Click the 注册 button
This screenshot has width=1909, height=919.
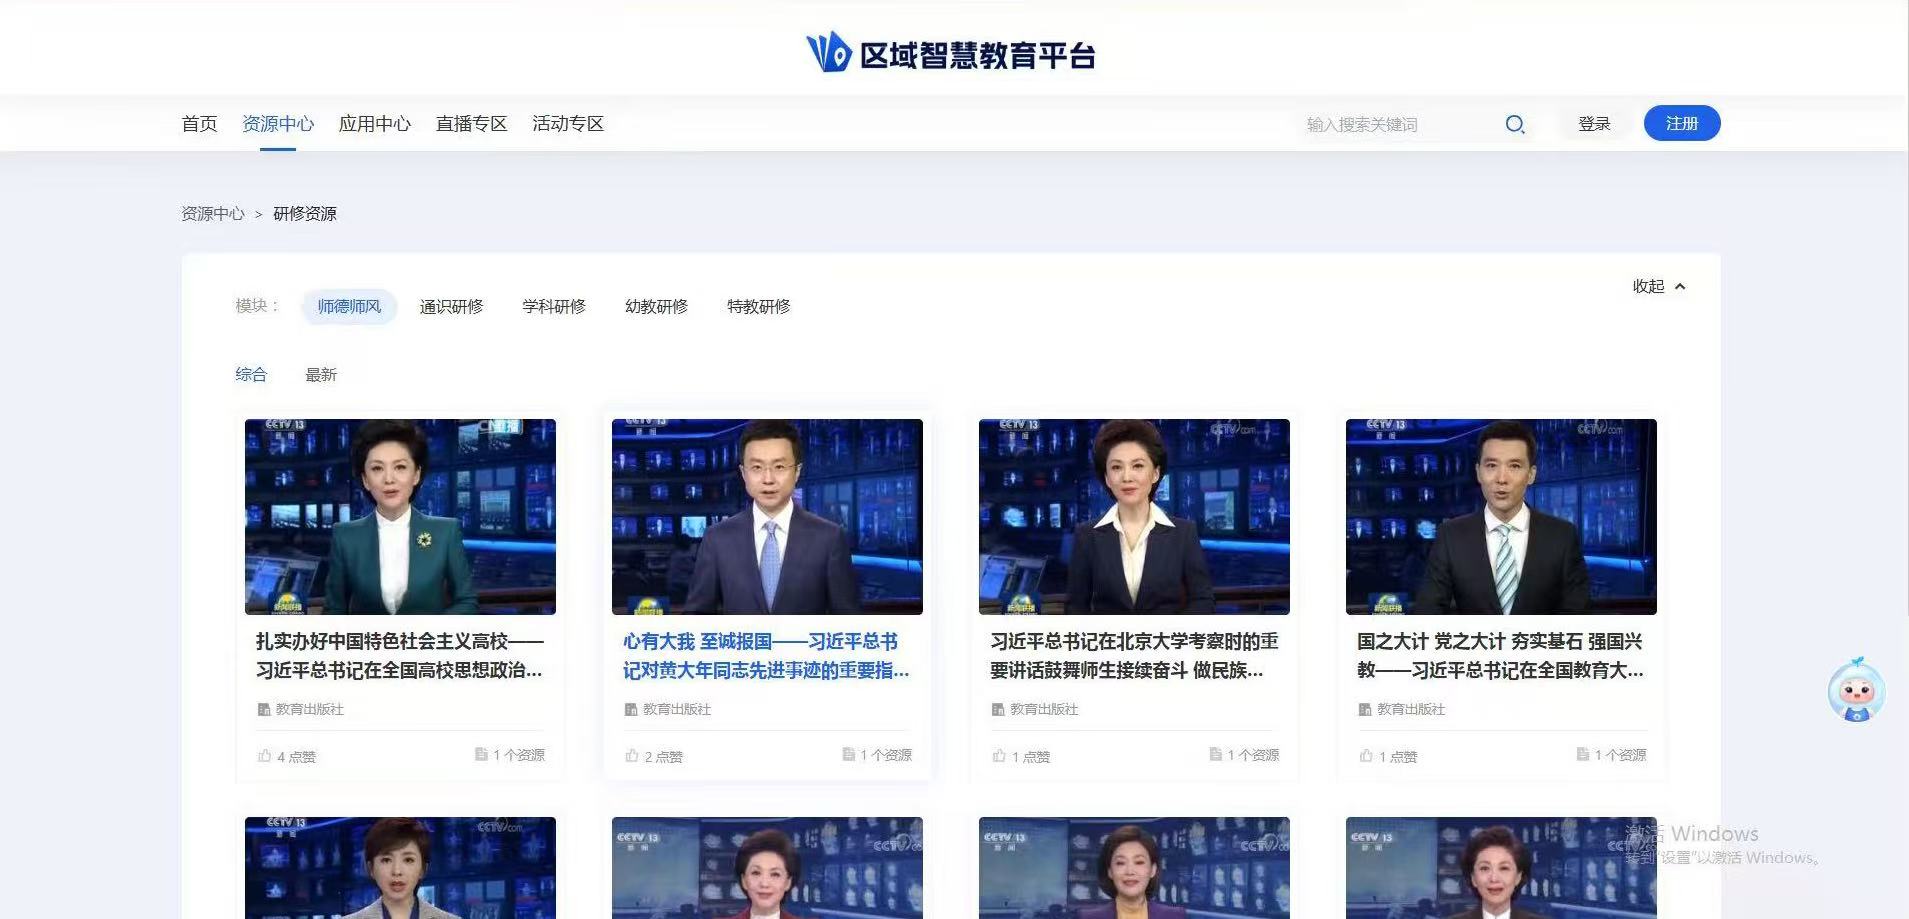point(1681,123)
